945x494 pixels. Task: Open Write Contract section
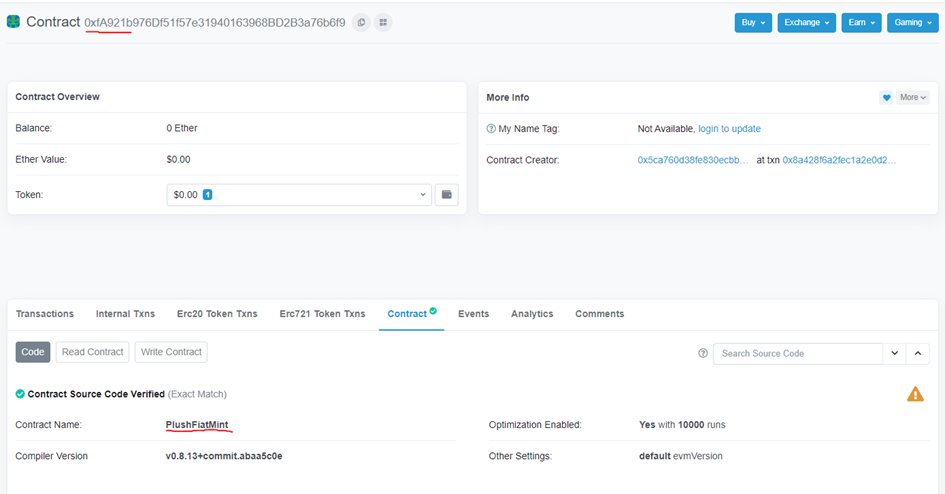pos(171,352)
